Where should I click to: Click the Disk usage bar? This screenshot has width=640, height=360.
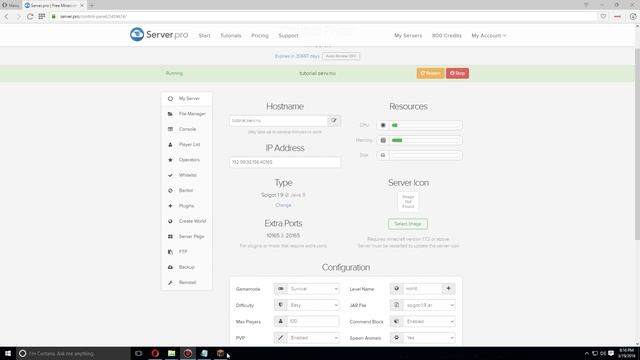(x=425, y=155)
